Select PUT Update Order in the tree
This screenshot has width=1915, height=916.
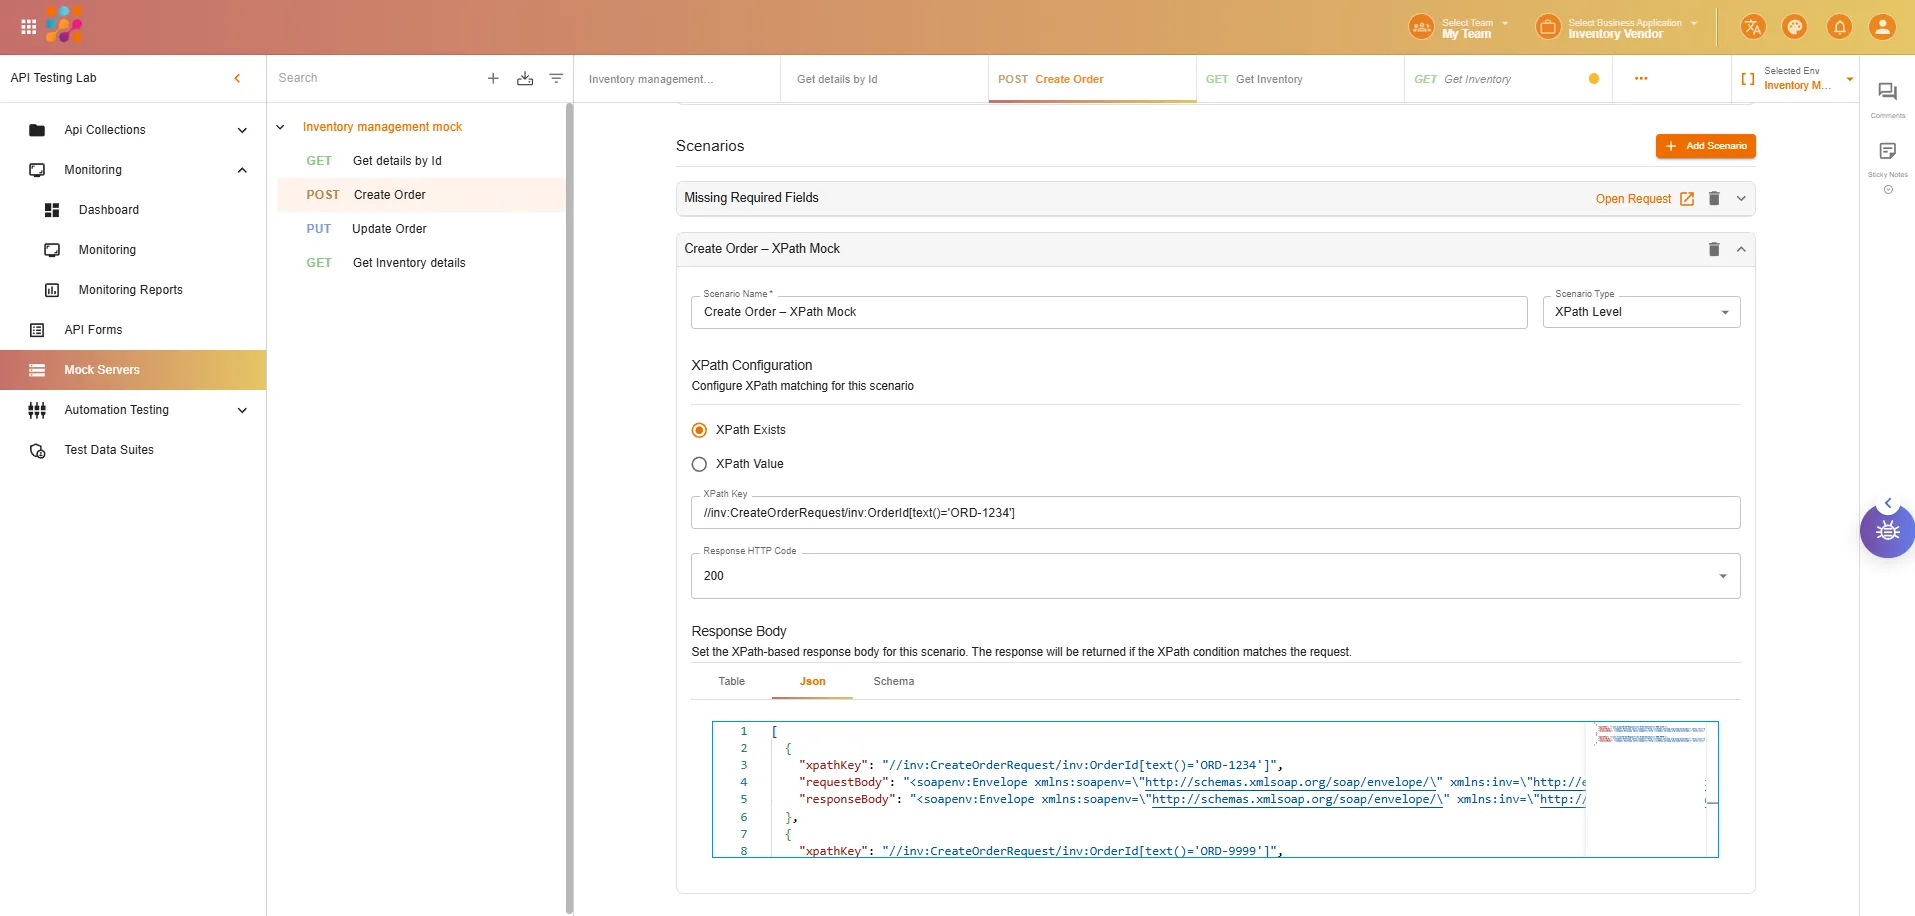(x=420, y=229)
